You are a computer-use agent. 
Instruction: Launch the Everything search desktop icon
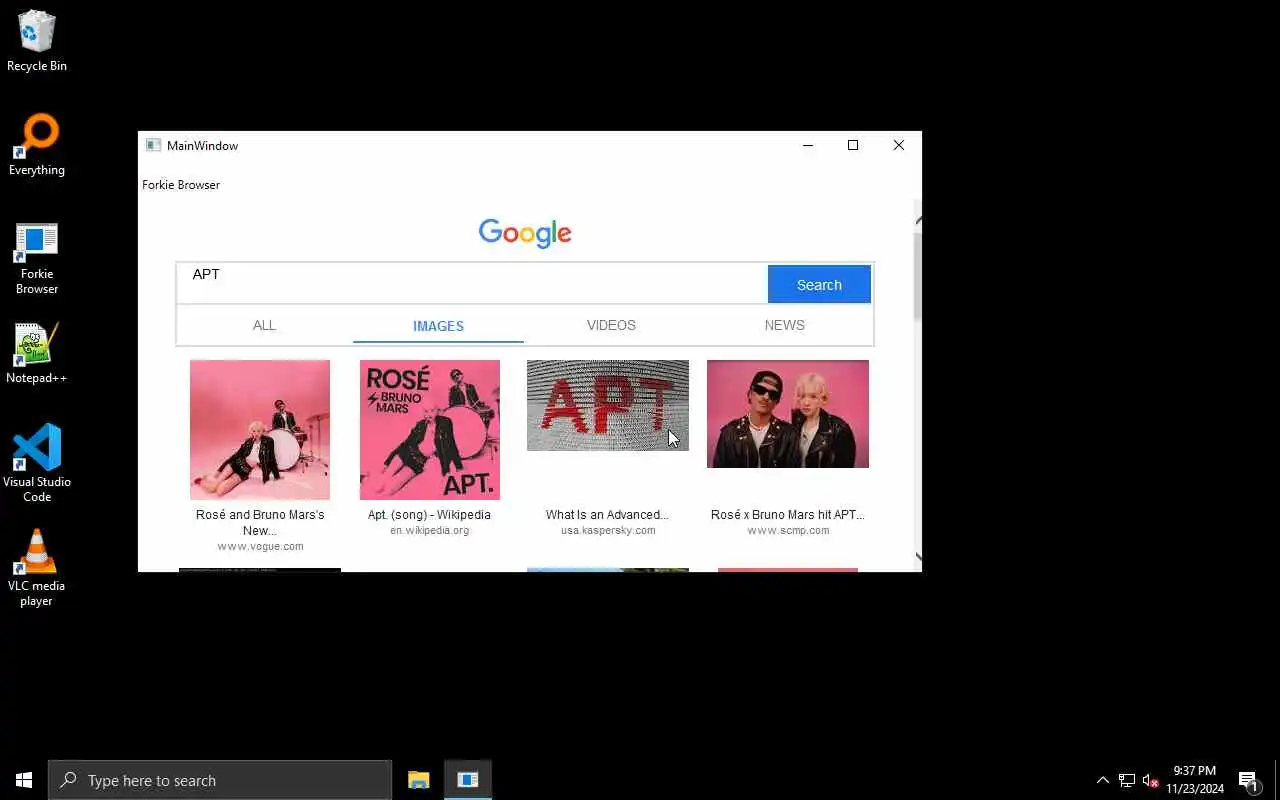(x=37, y=145)
